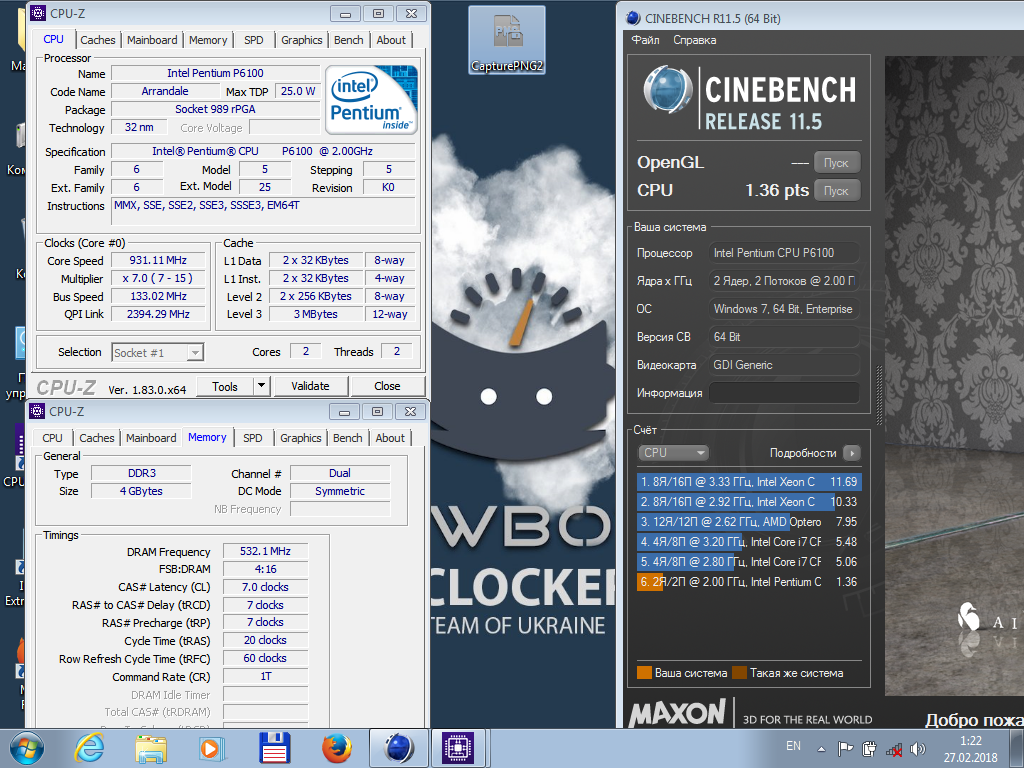Select ranking row 6 Intel Pentium 1.36
The image size is (1024, 768).
tap(749, 582)
